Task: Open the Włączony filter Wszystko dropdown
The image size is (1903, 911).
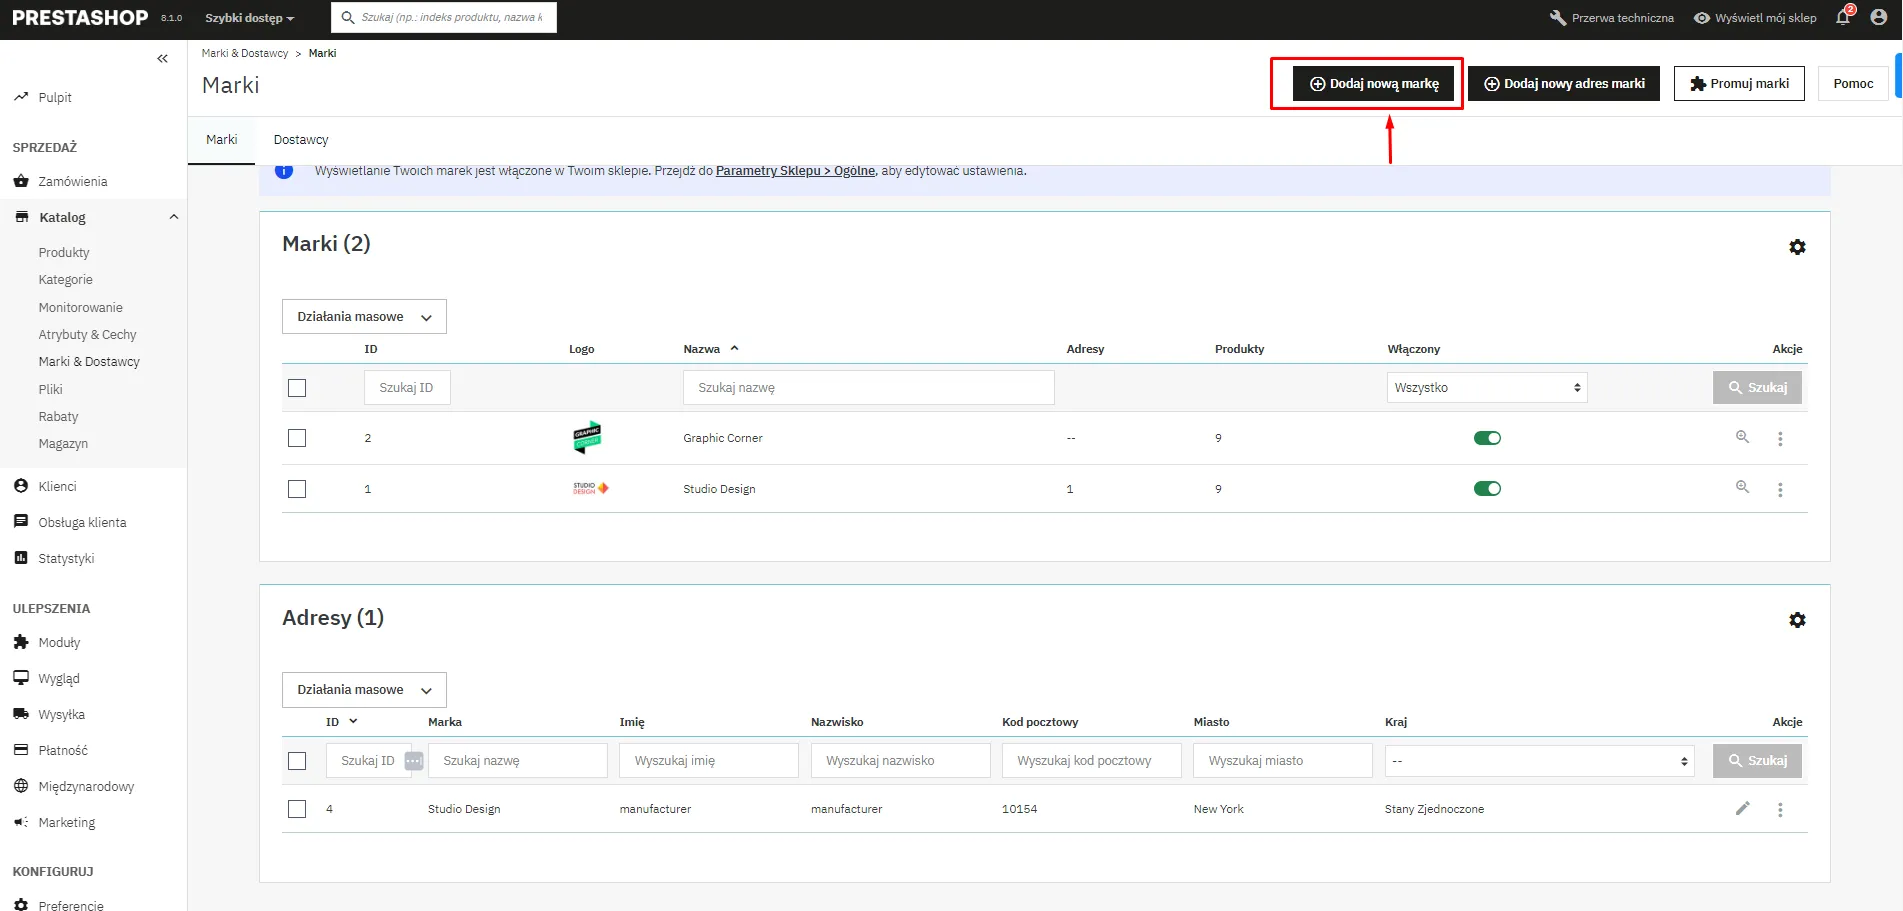Action: pos(1486,388)
